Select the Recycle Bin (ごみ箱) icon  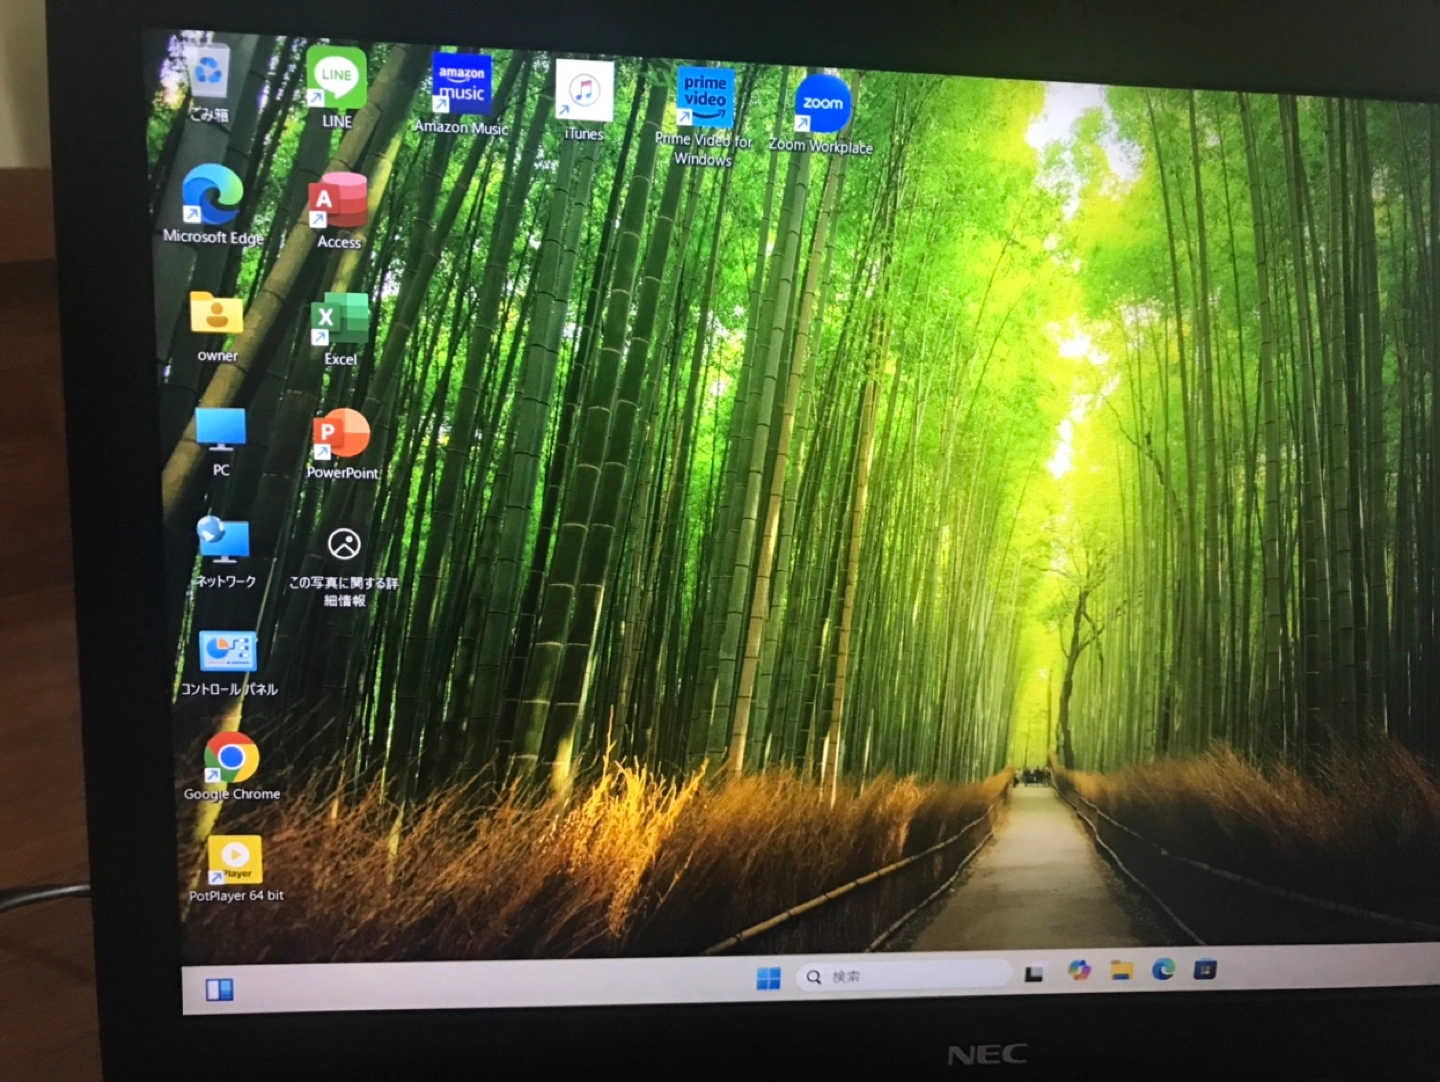coord(208,73)
